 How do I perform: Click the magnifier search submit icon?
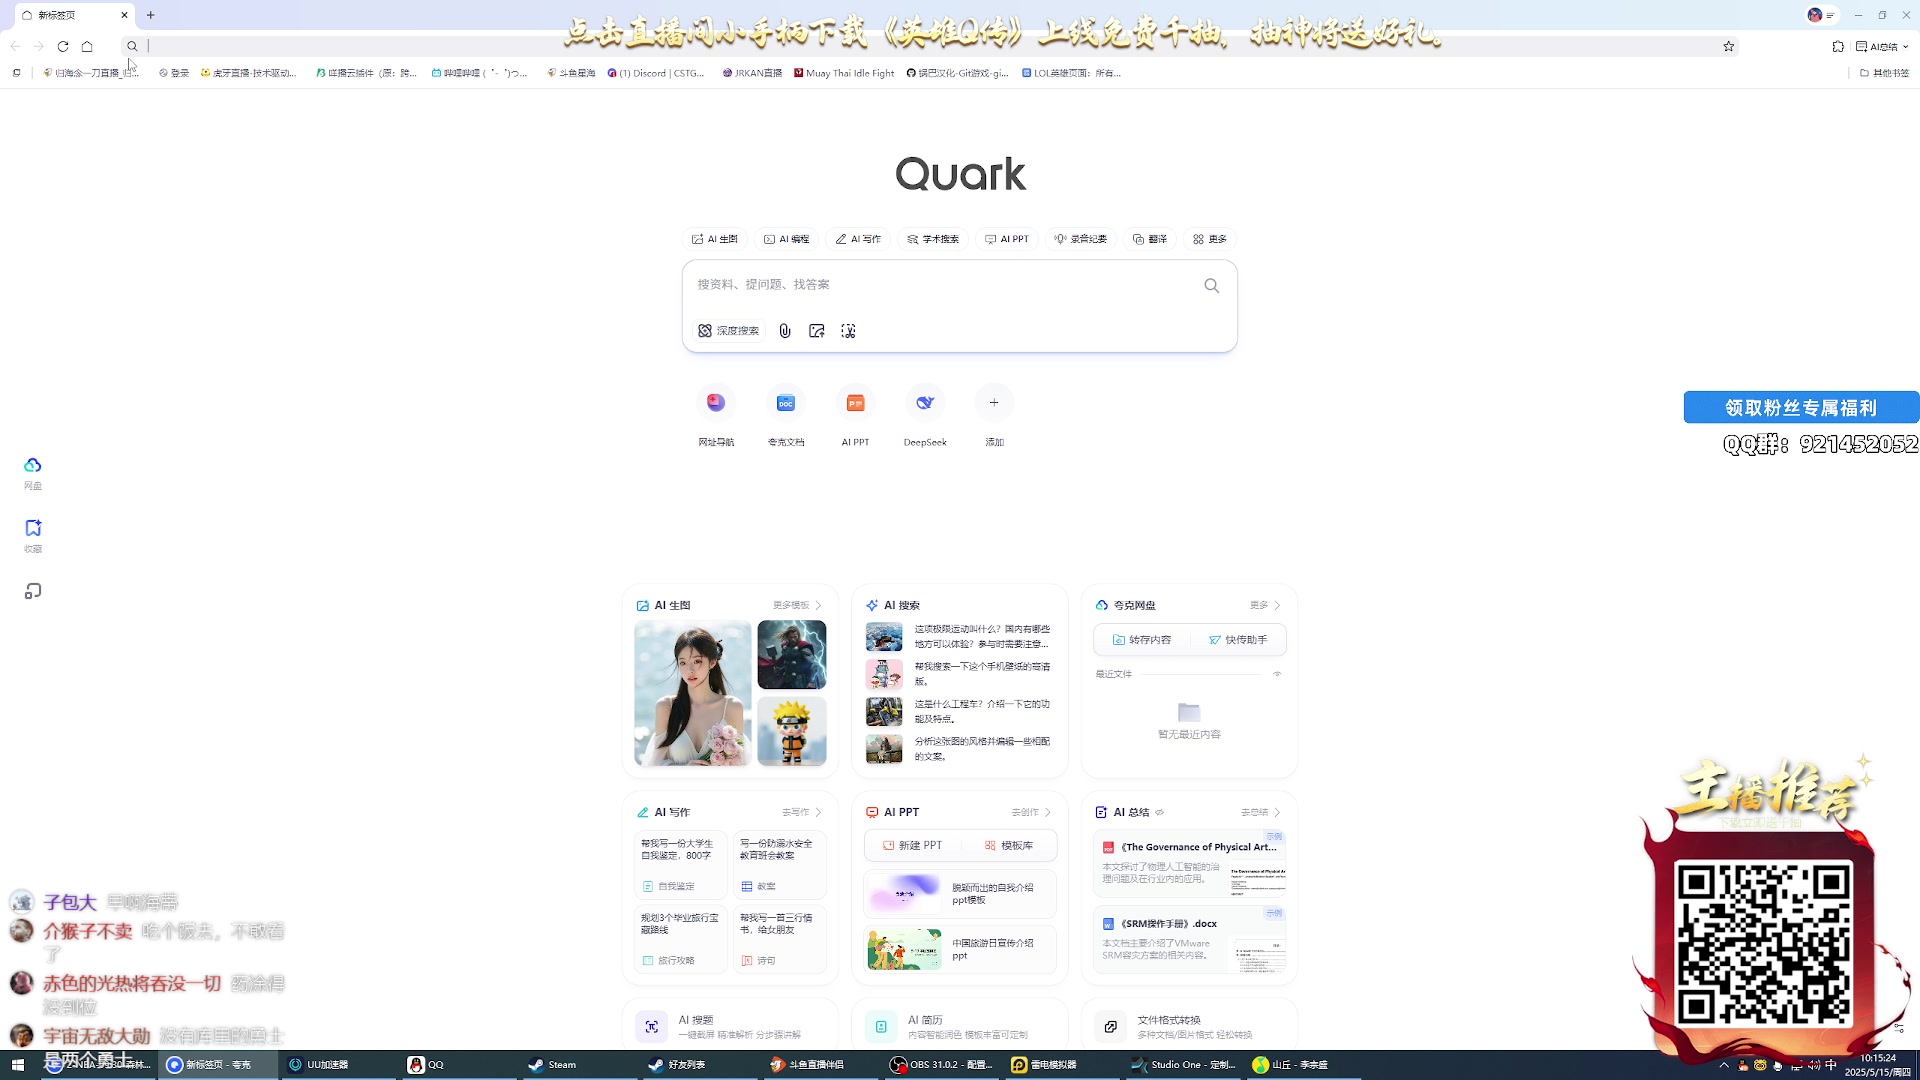coord(1211,286)
